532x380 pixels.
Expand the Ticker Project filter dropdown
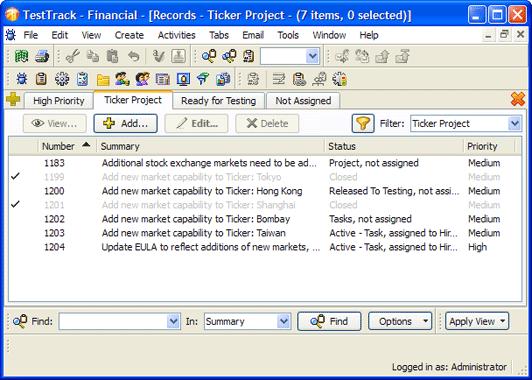pos(514,124)
